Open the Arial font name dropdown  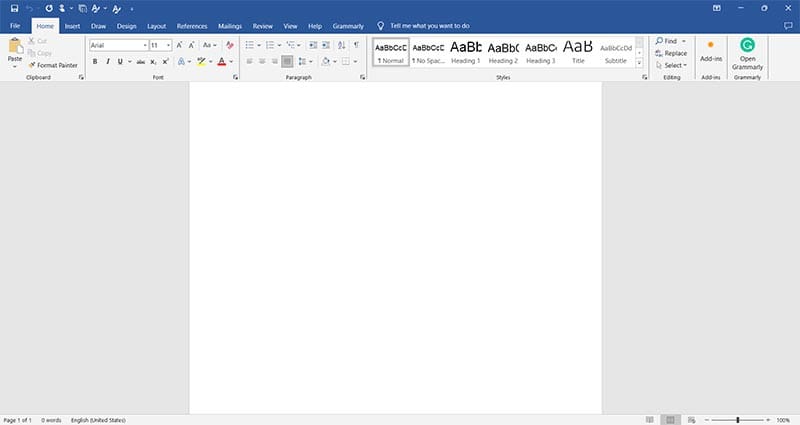145,45
